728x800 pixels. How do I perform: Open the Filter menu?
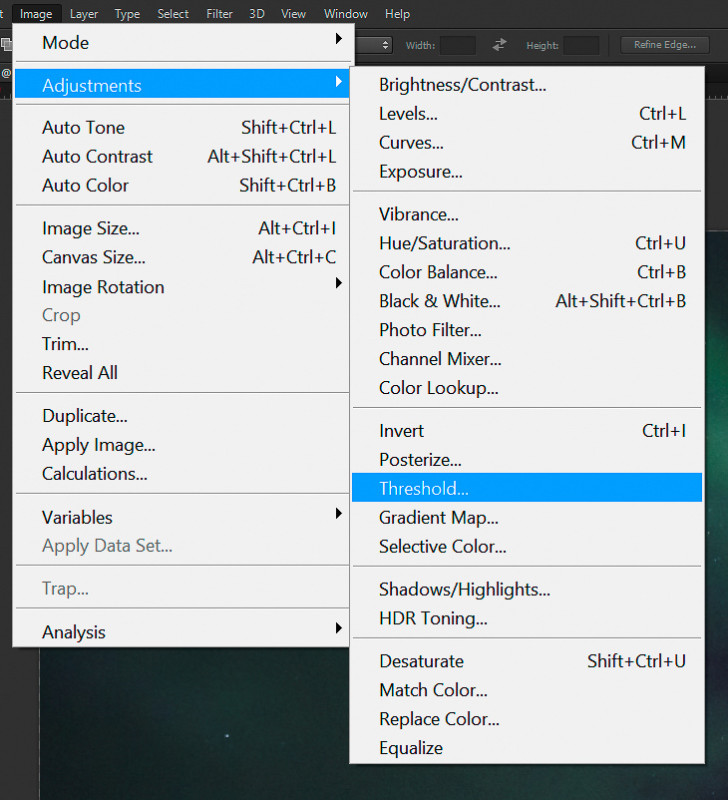pyautogui.click(x=219, y=14)
